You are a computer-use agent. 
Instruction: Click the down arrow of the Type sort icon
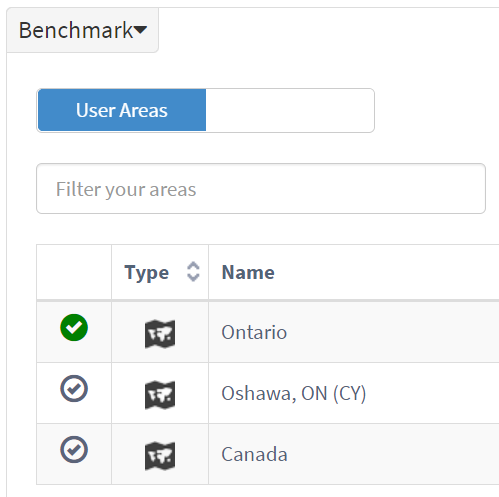pos(193,277)
